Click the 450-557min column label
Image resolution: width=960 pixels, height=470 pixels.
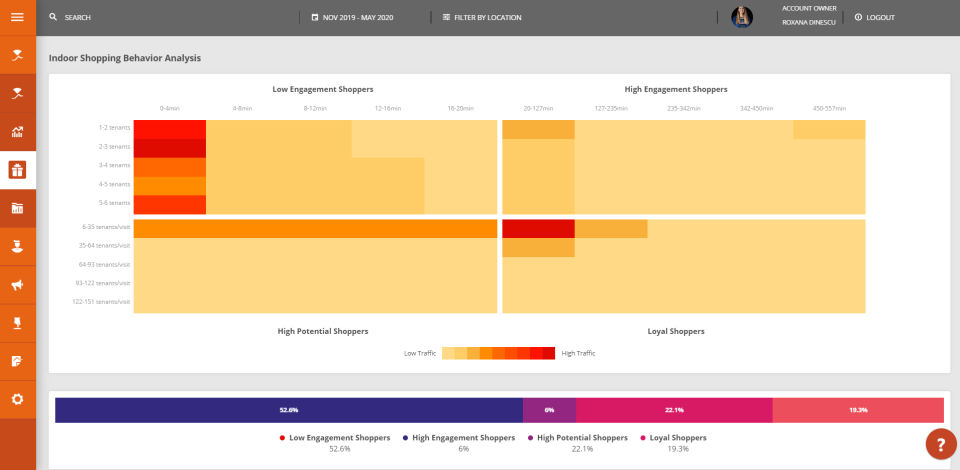829,108
